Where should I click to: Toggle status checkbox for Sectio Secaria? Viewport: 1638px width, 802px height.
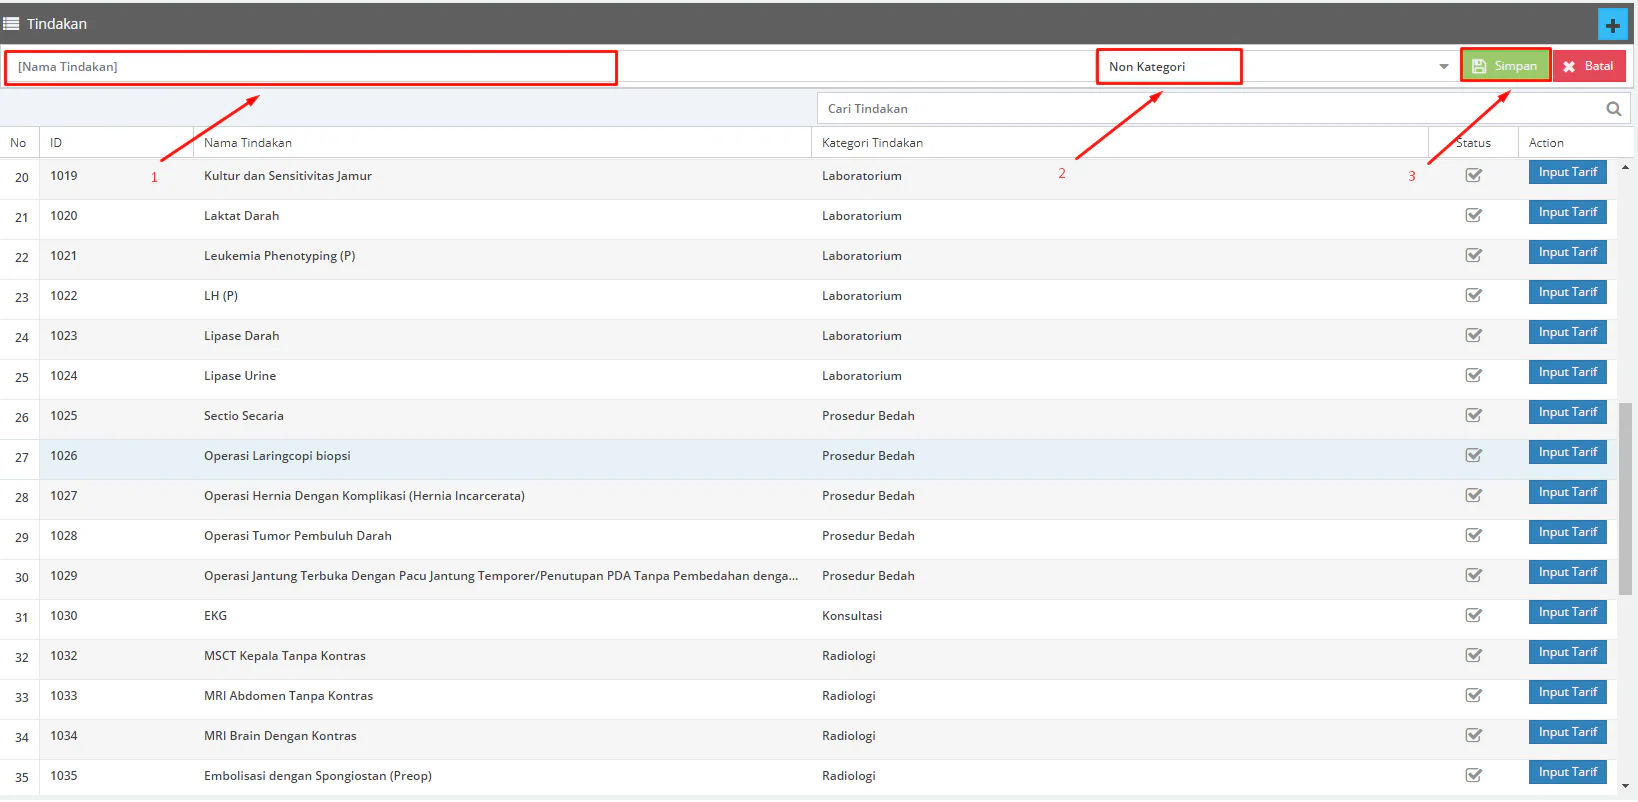(1473, 416)
